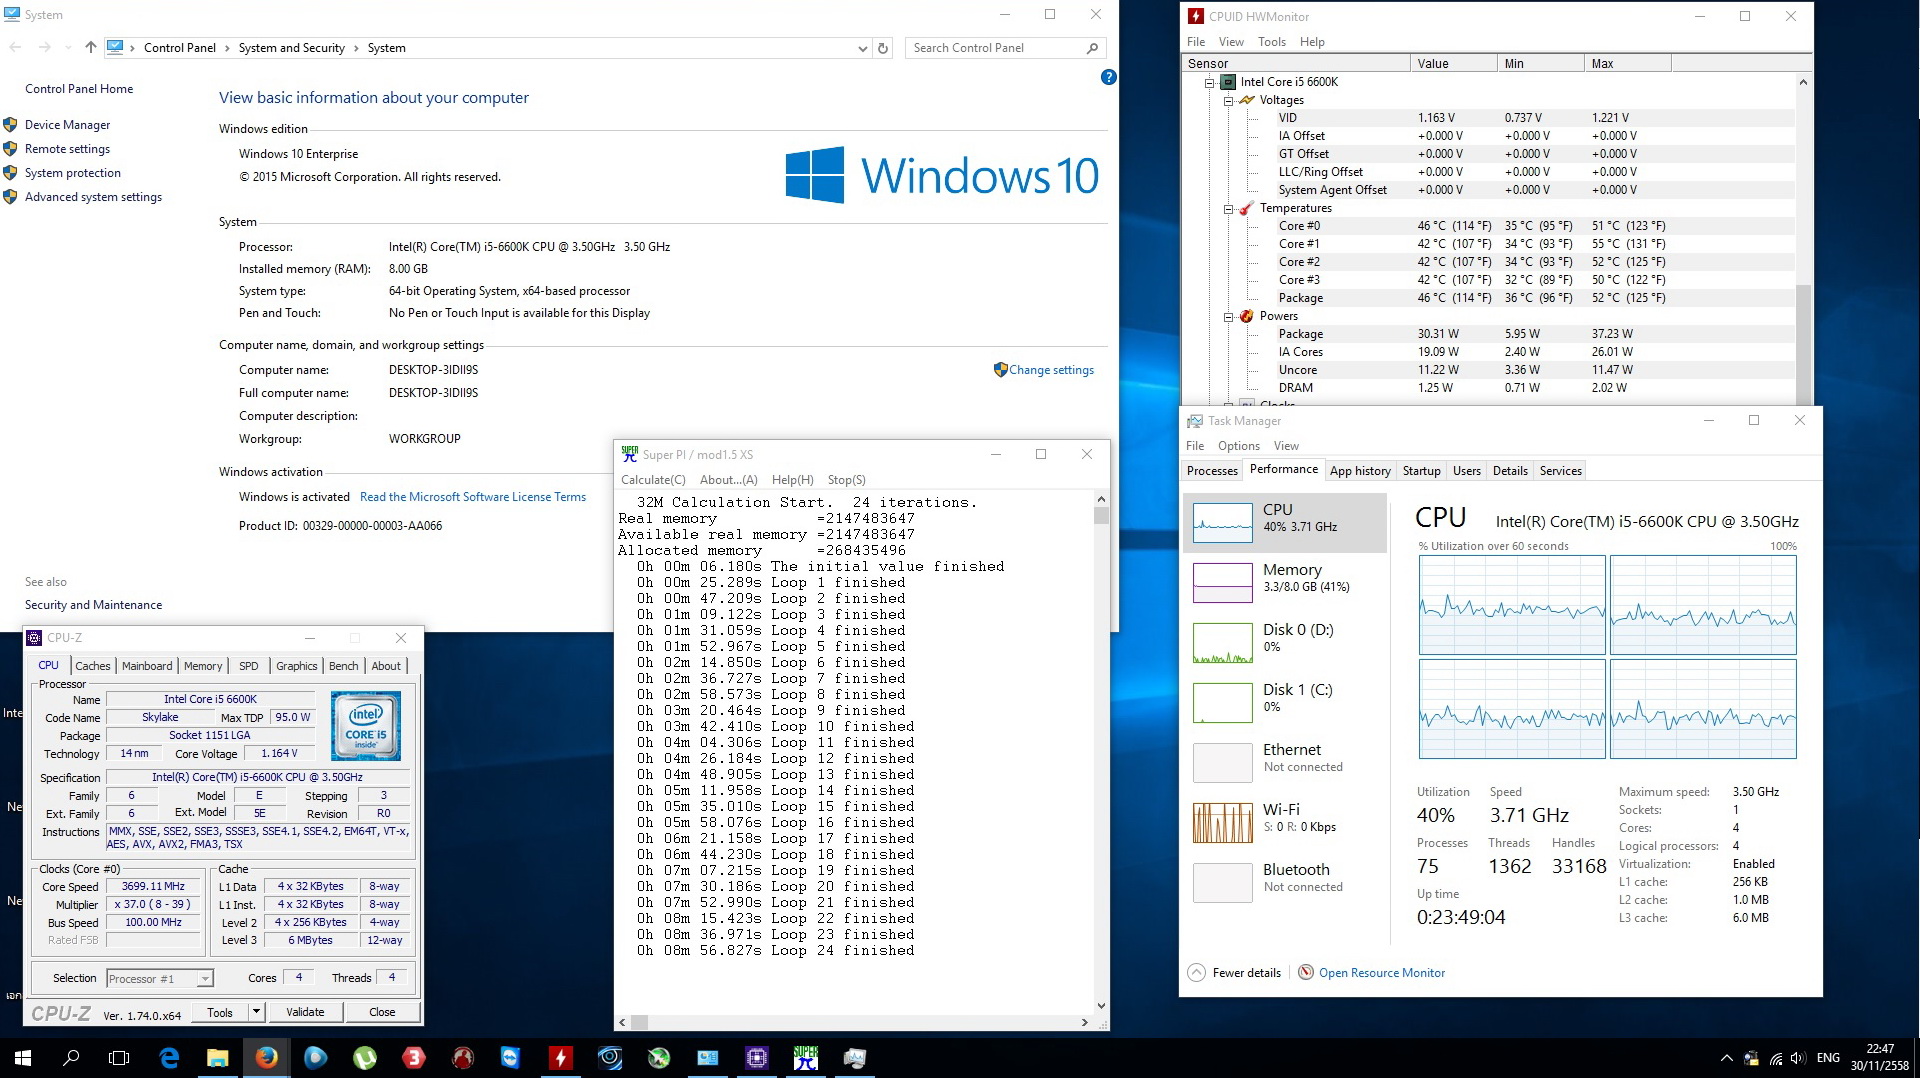
Task: Open the Windows Start menu
Action: pos(22,1058)
